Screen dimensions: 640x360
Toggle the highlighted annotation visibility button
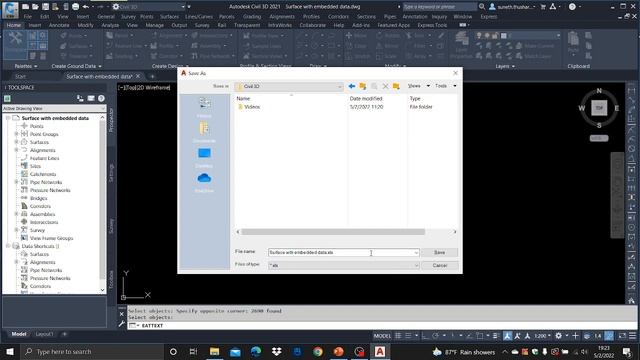[507, 336]
